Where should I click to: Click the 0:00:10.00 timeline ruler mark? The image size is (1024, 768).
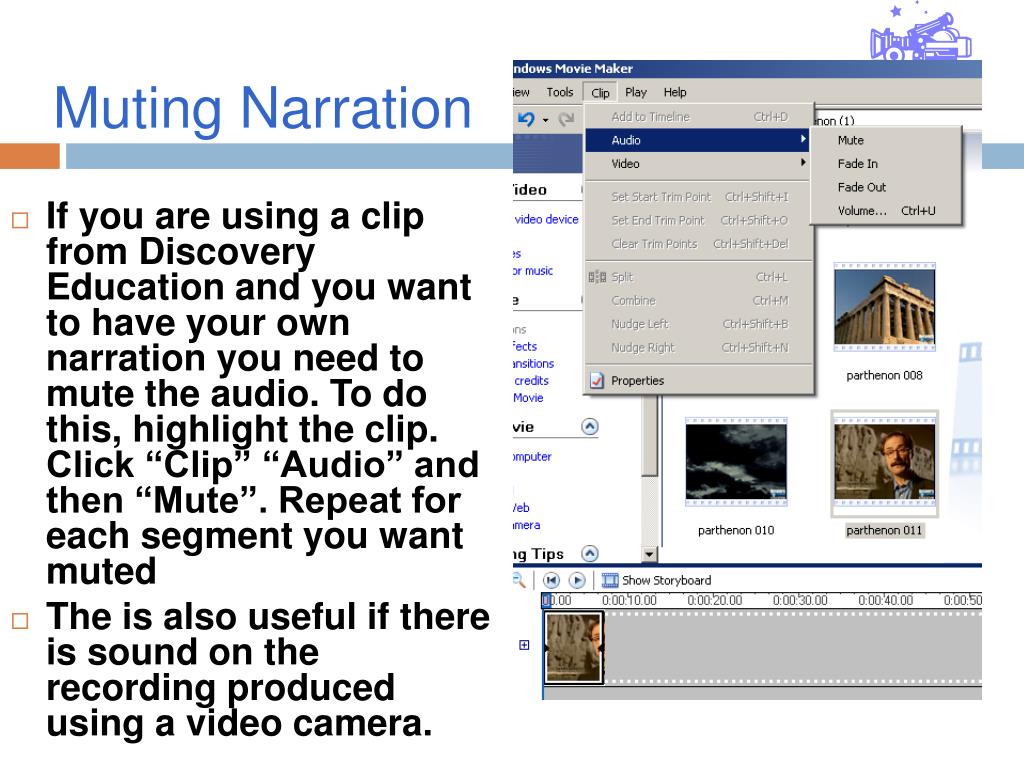click(x=629, y=600)
